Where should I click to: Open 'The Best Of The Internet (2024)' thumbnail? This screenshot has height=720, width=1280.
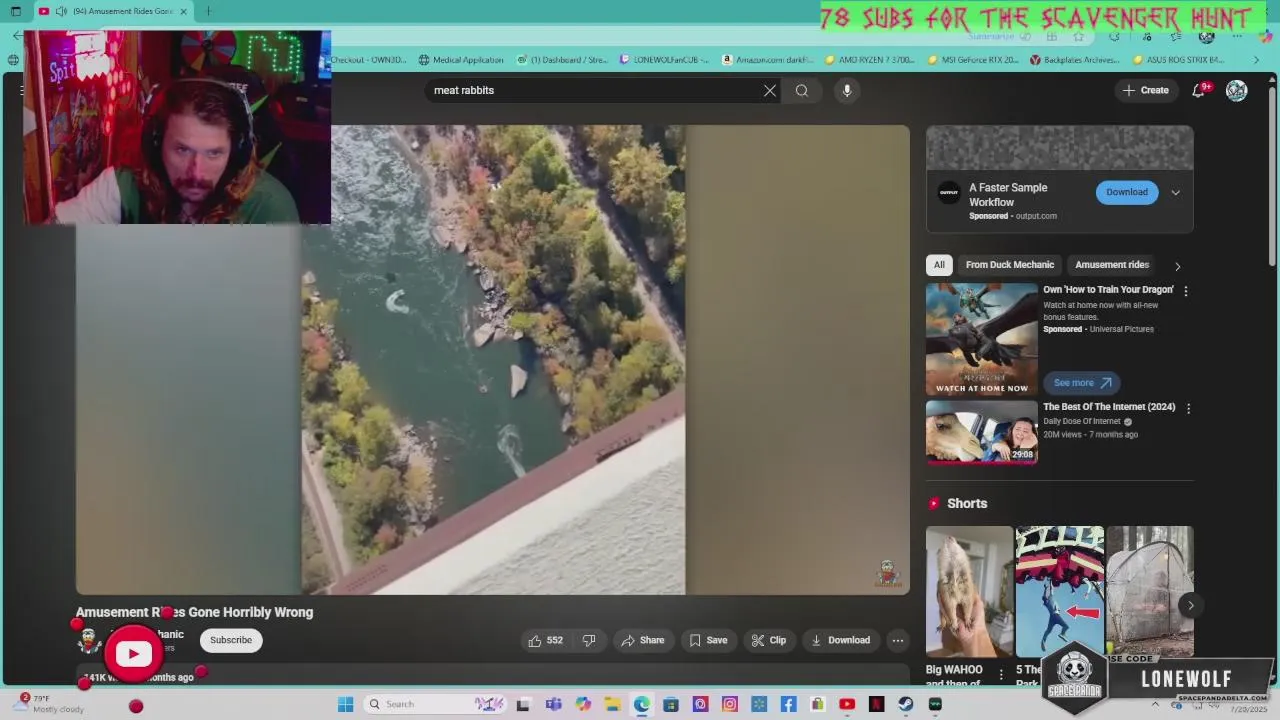pyautogui.click(x=982, y=433)
